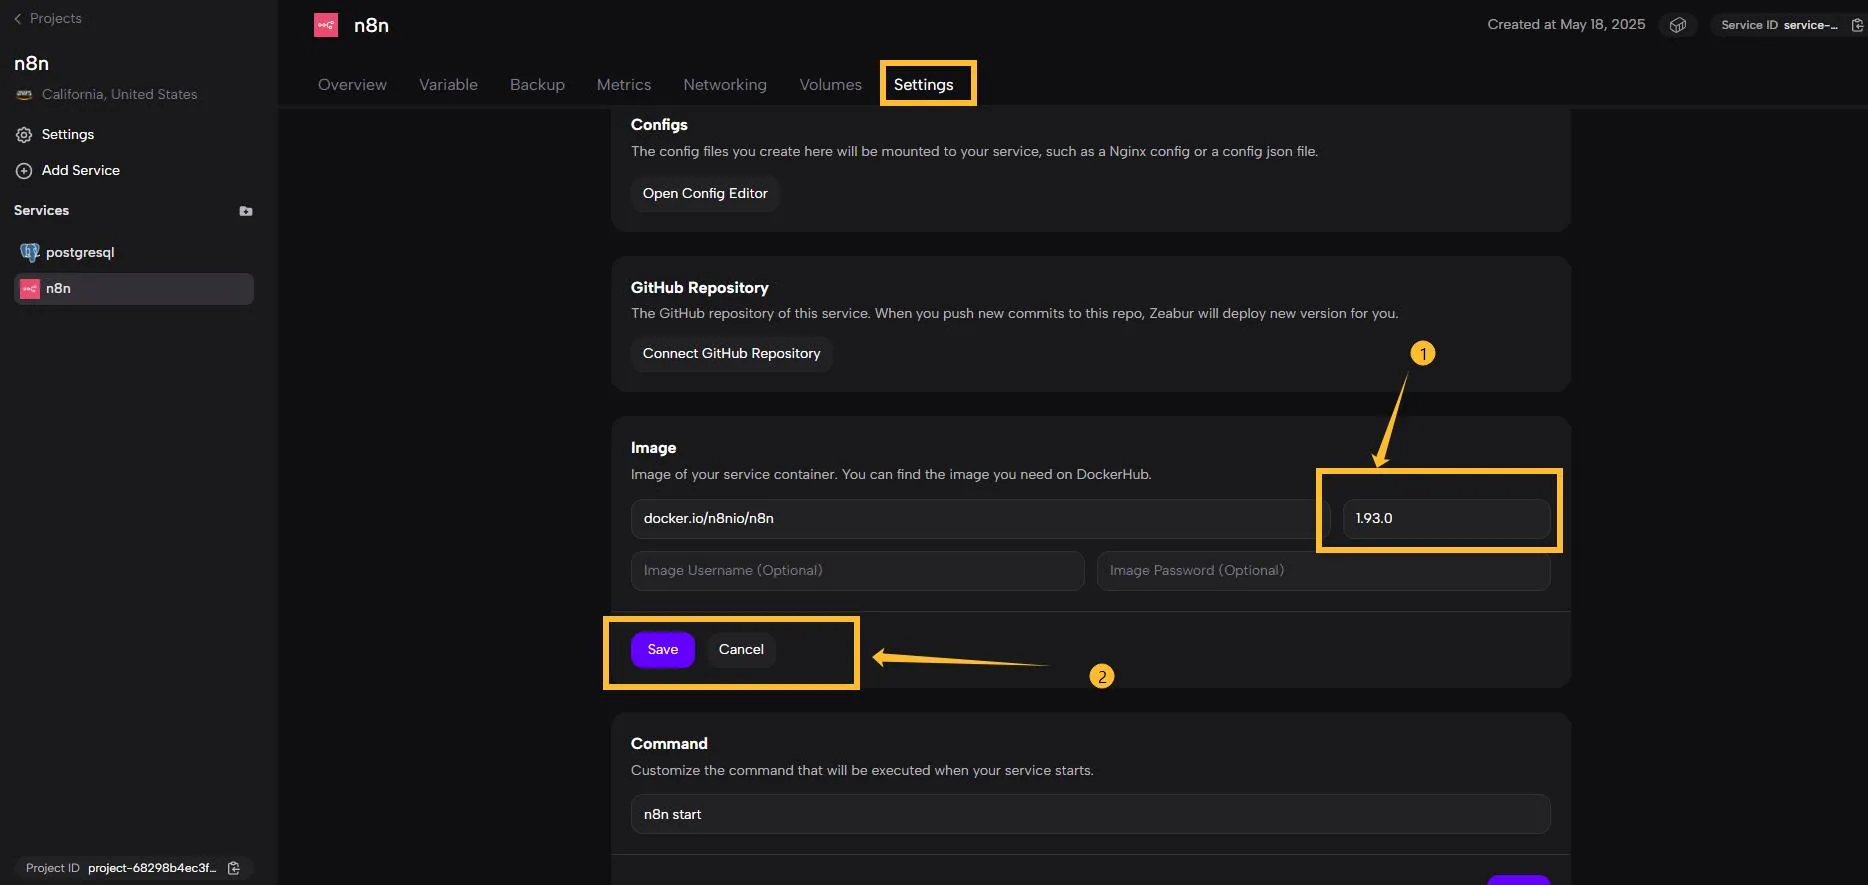Click Connect GitHub Repository button
Screen dimensions: 1868x885
point(731,353)
